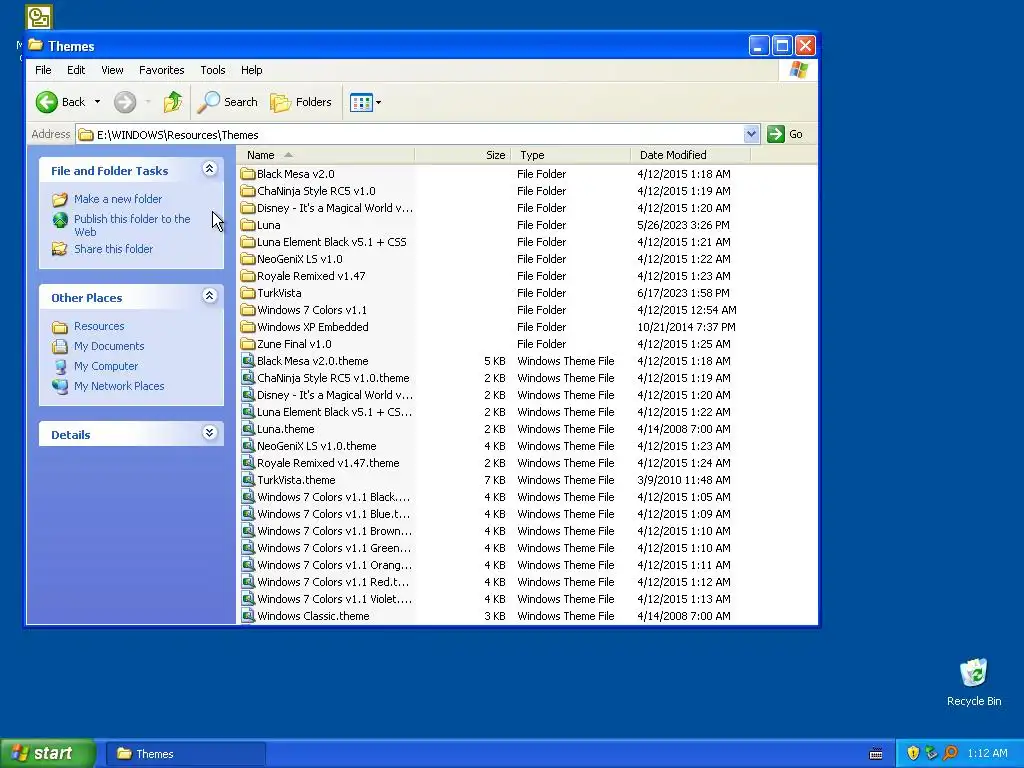The image size is (1024, 768).
Task: Select Windows 7 Colors v1.1 Orange theme name
Action: click(334, 565)
